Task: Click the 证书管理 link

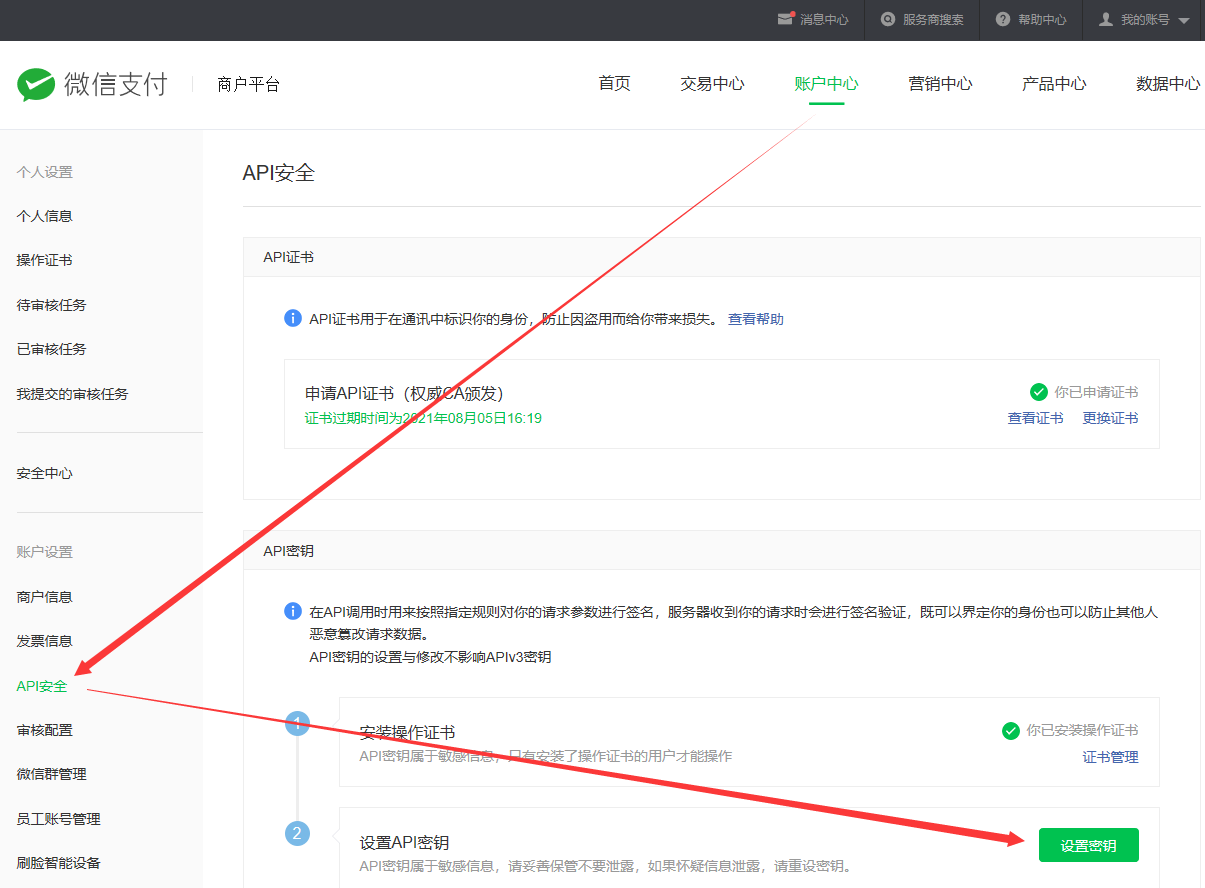Action: (x=1110, y=757)
